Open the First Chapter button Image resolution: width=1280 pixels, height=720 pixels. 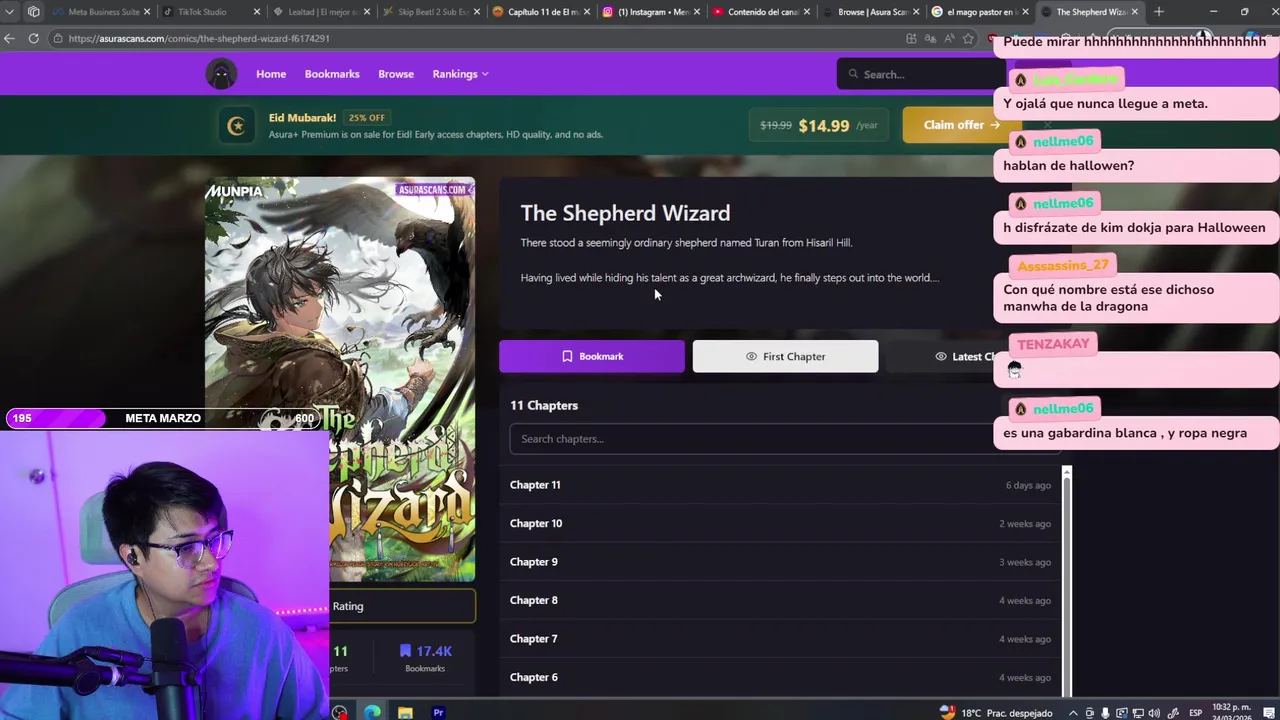point(785,356)
